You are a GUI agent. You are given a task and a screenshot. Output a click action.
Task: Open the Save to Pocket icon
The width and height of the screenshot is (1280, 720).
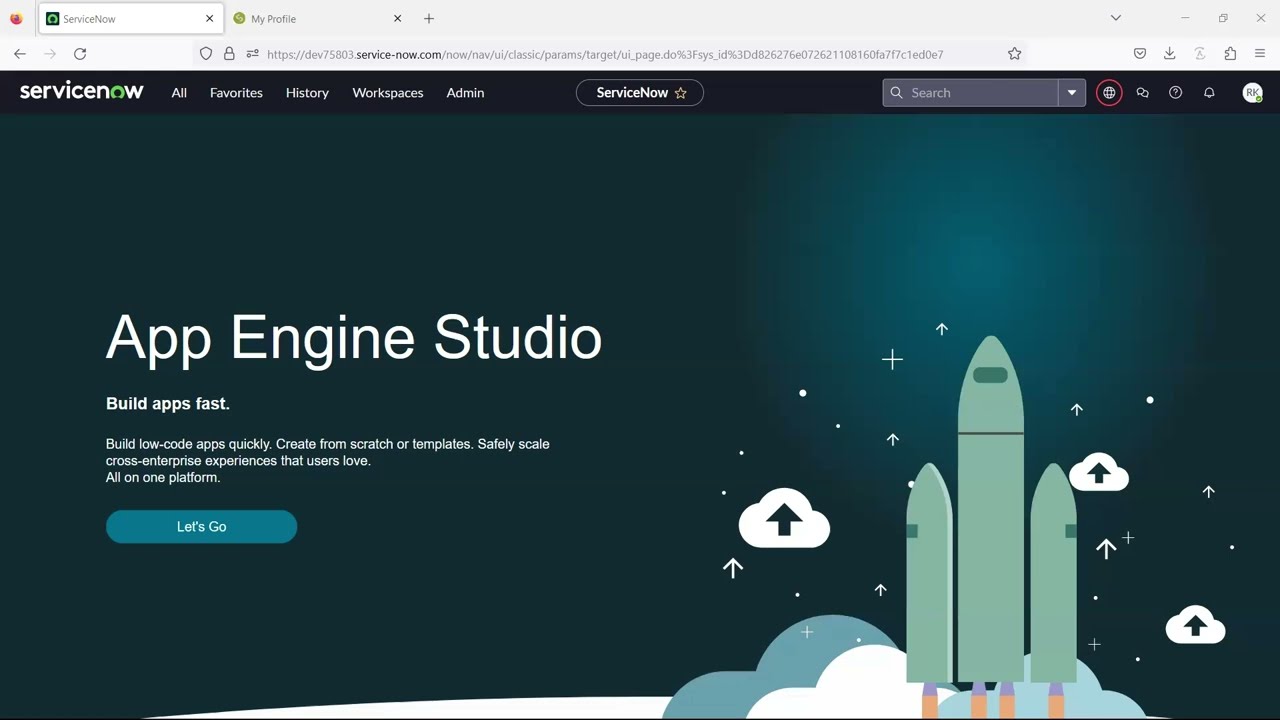1140,54
